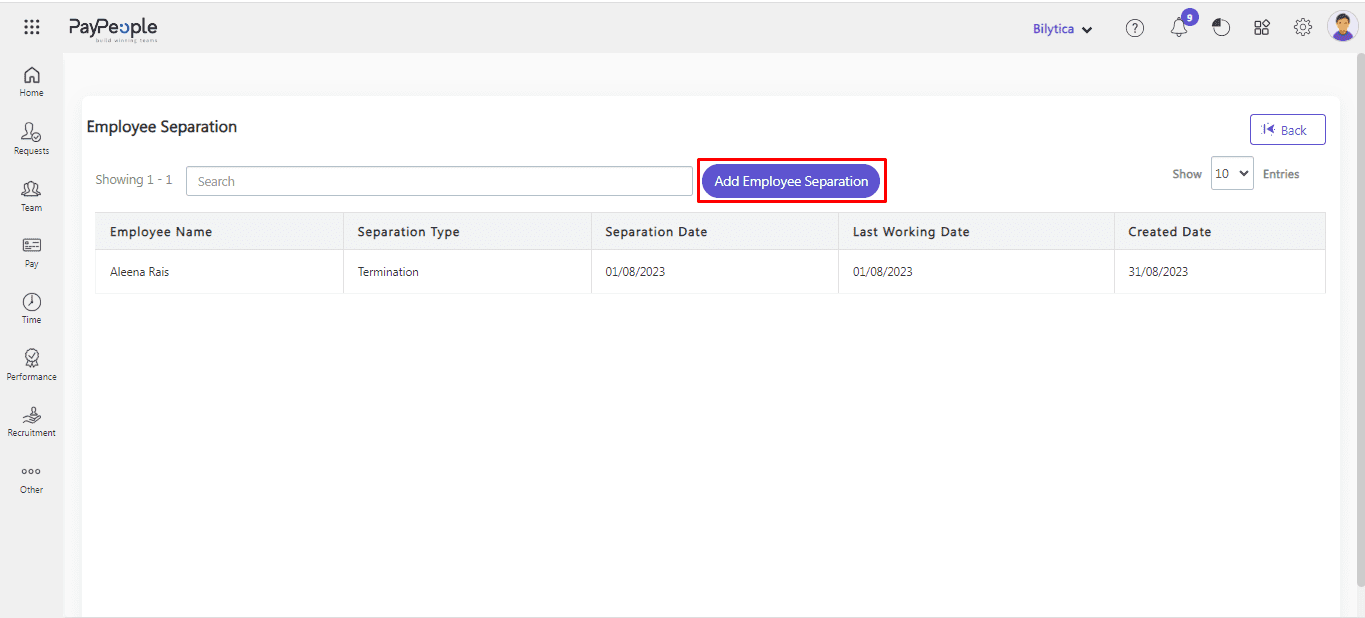Open the apps grid menu icon
The height and width of the screenshot is (618, 1365).
pos(32,28)
